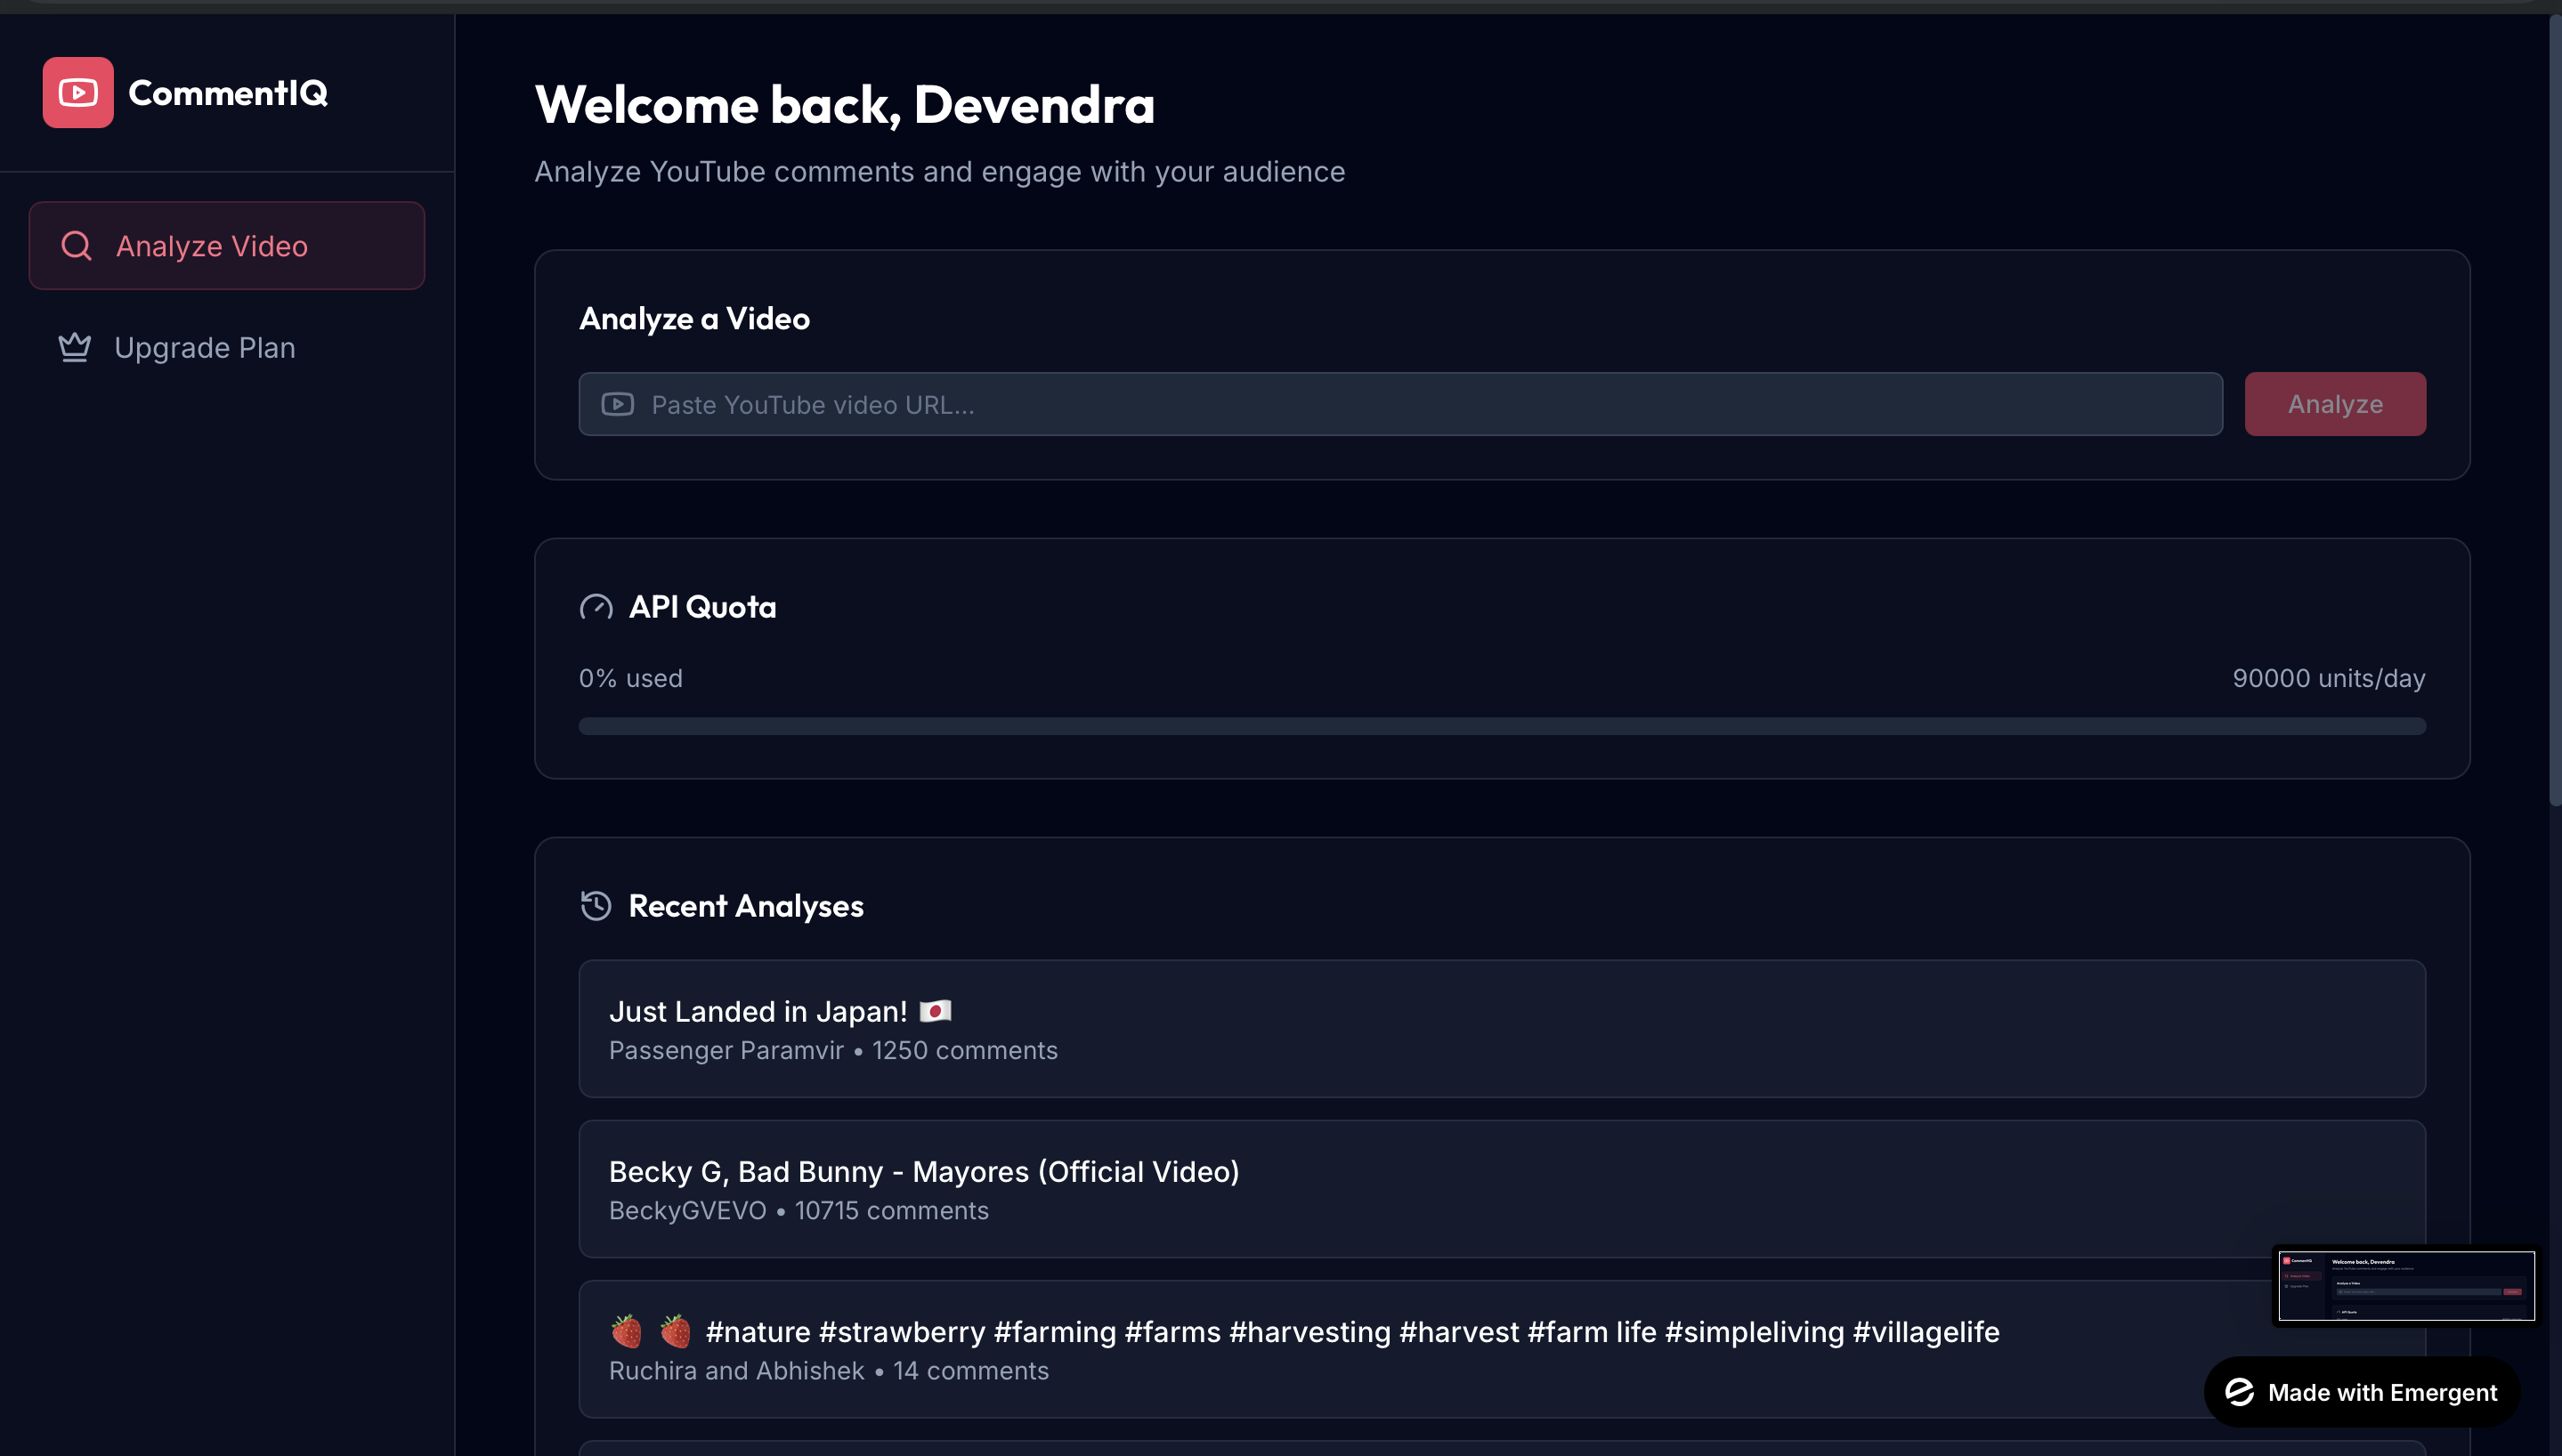Click the Analyze Video magnifier icon
2562x1456 pixels.
tap(77, 246)
